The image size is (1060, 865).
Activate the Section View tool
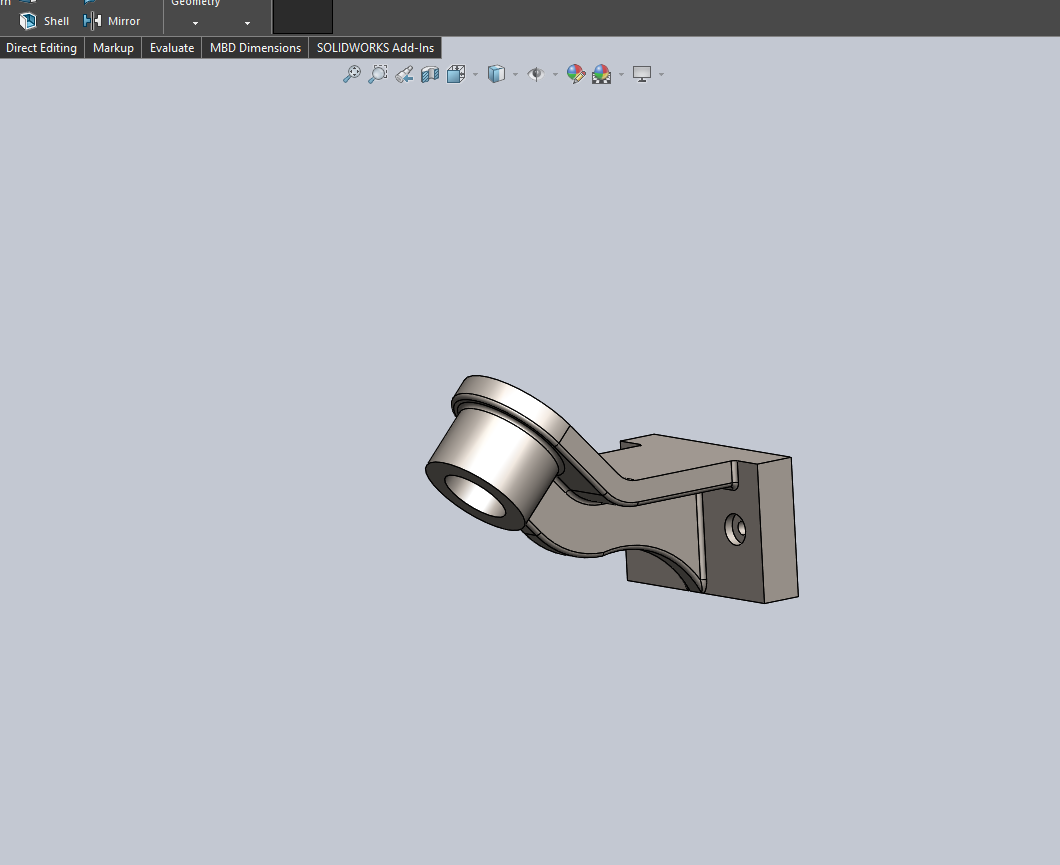pos(430,74)
